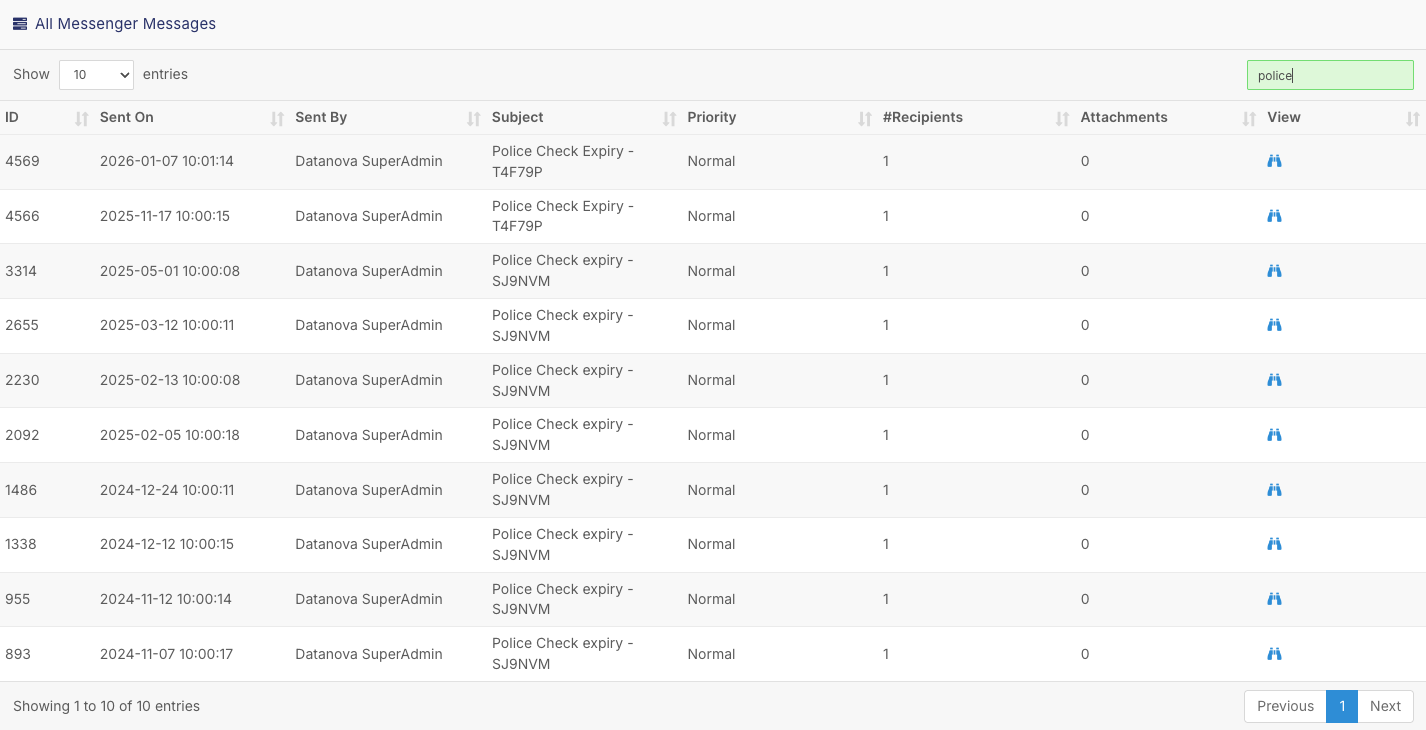Select page 1 in pagination
The image size is (1426, 730).
(1342, 706)
